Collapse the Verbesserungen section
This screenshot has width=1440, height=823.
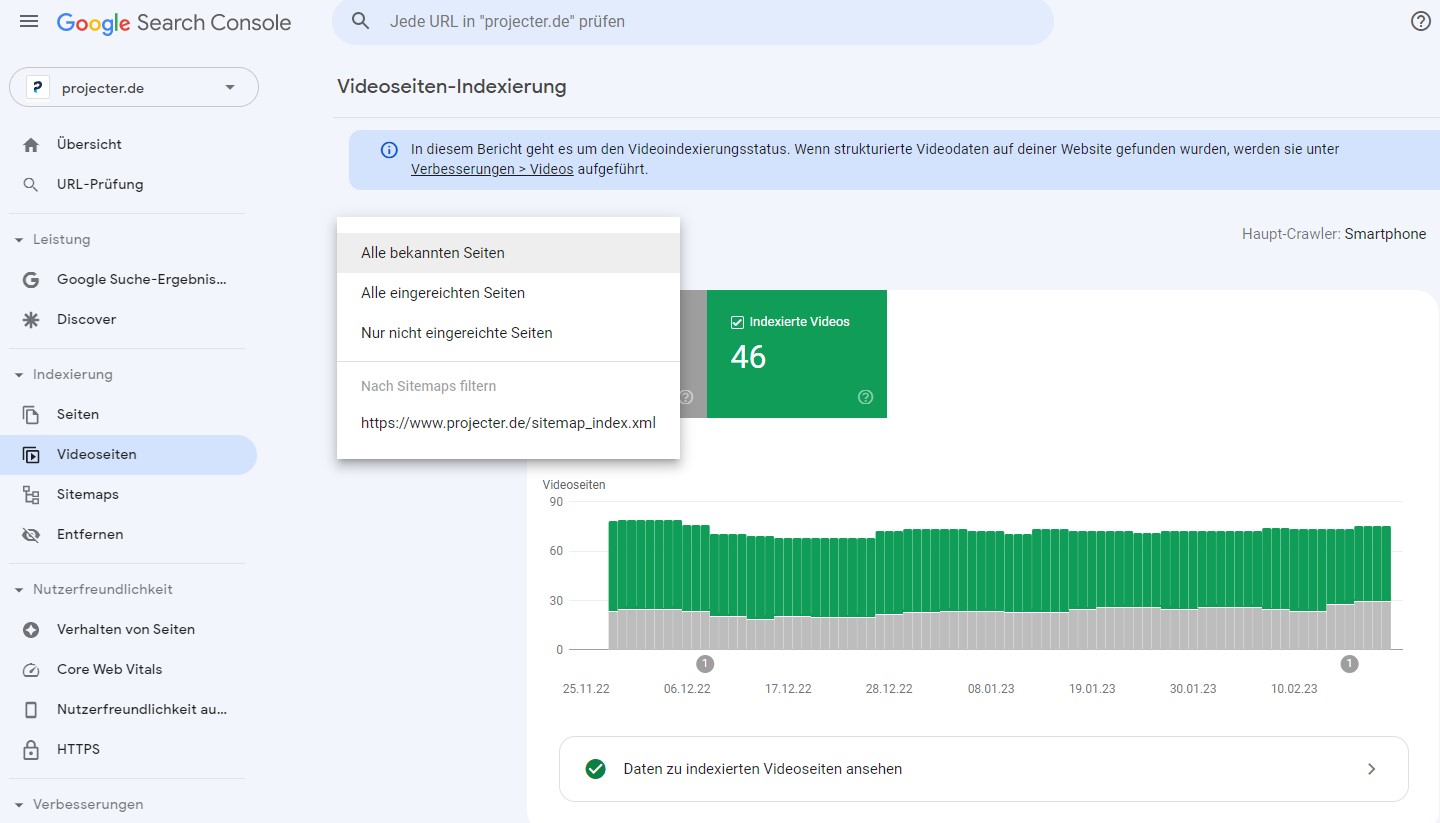tap(19, 805)
